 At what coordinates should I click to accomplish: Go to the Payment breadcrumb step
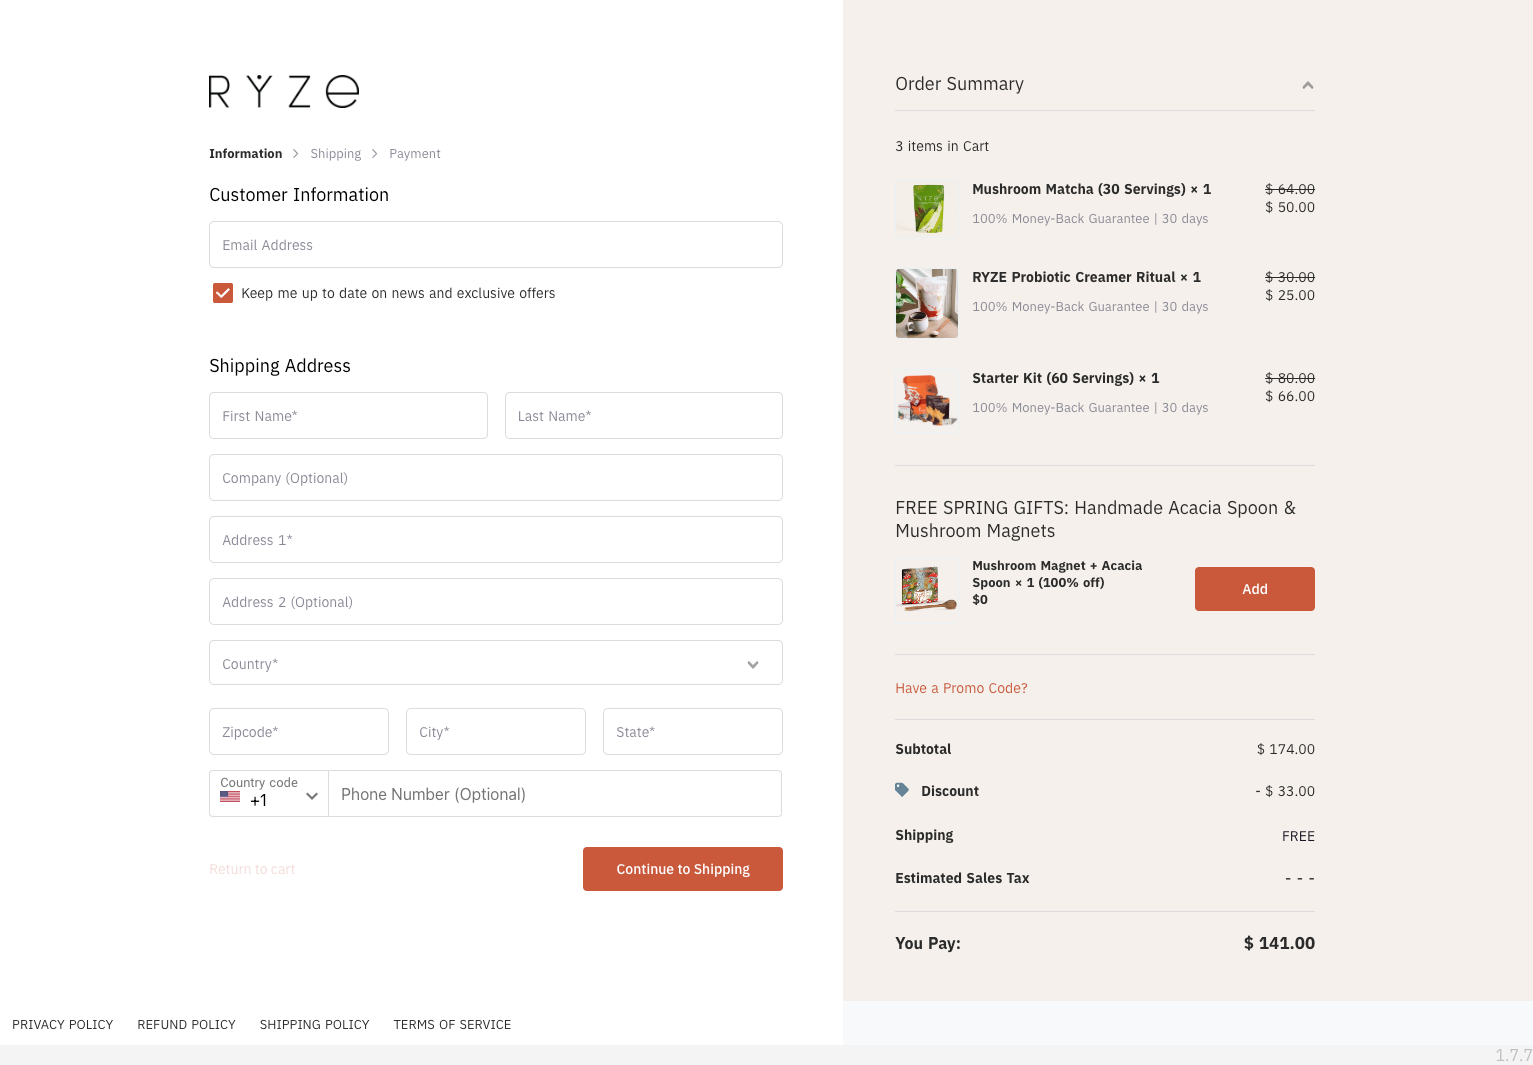pos(415,153)
